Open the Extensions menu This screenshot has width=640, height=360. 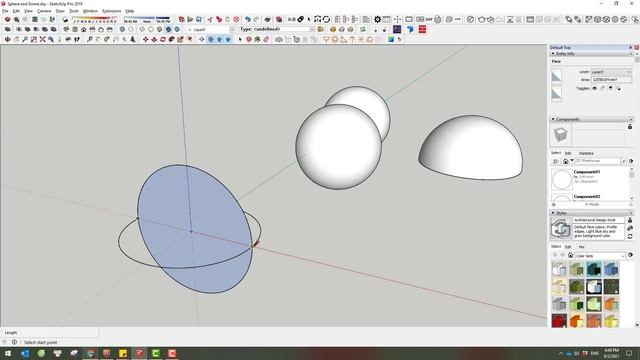pos(111,11)
